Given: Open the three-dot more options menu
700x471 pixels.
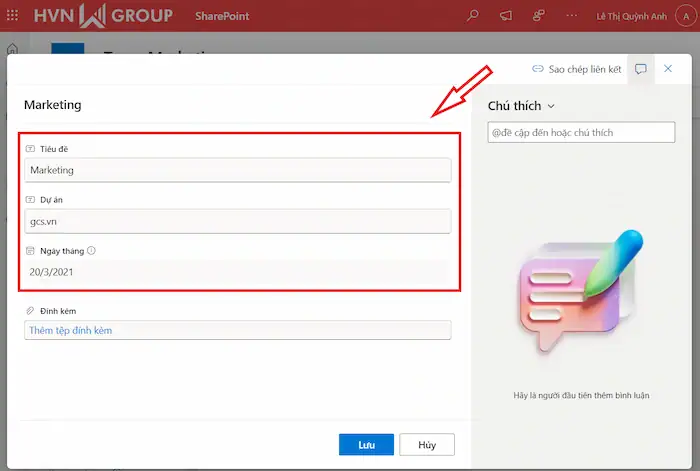Looking at the screenshot, I should click(571, 16).
